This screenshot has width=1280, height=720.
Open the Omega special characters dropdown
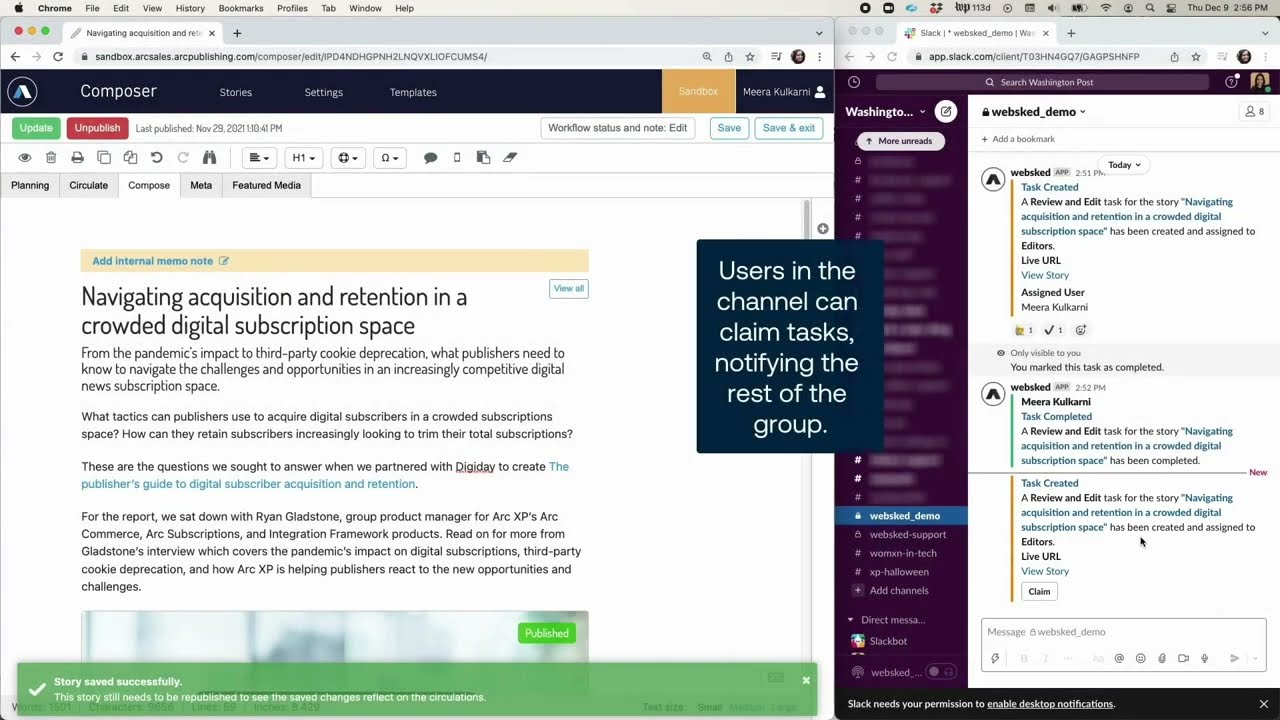390,158
